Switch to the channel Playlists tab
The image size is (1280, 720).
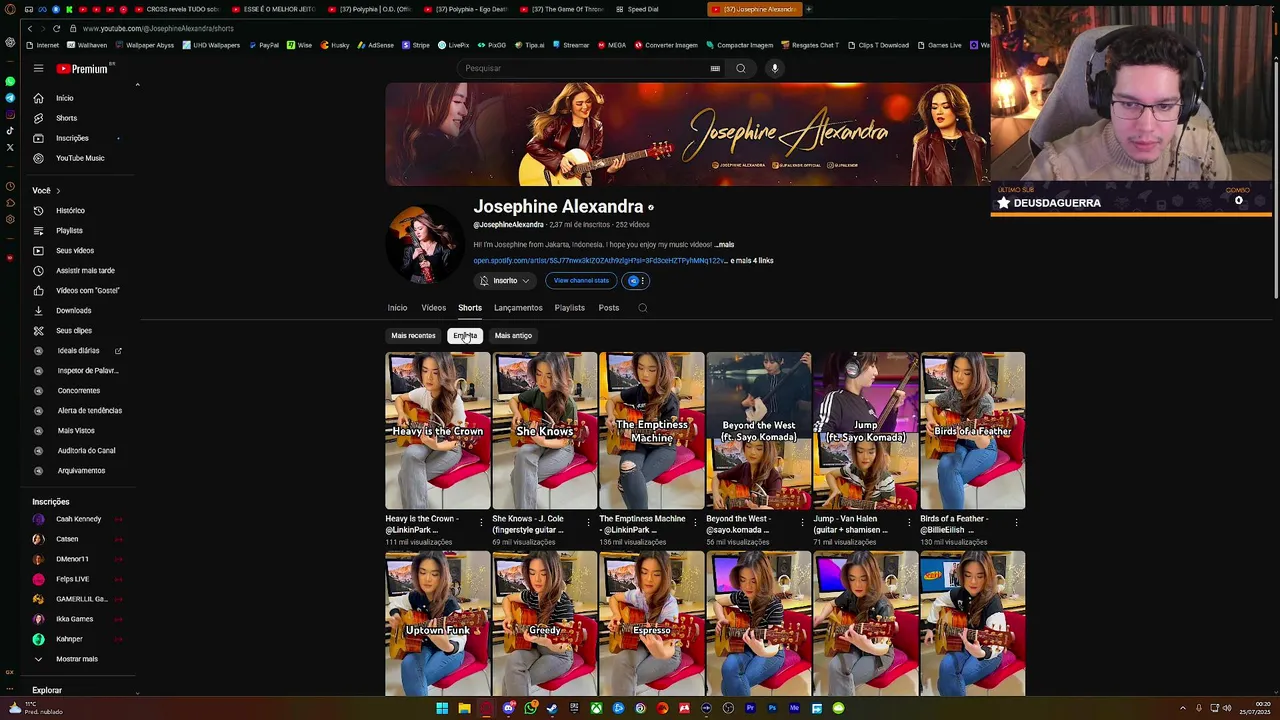tap(570, 308)
